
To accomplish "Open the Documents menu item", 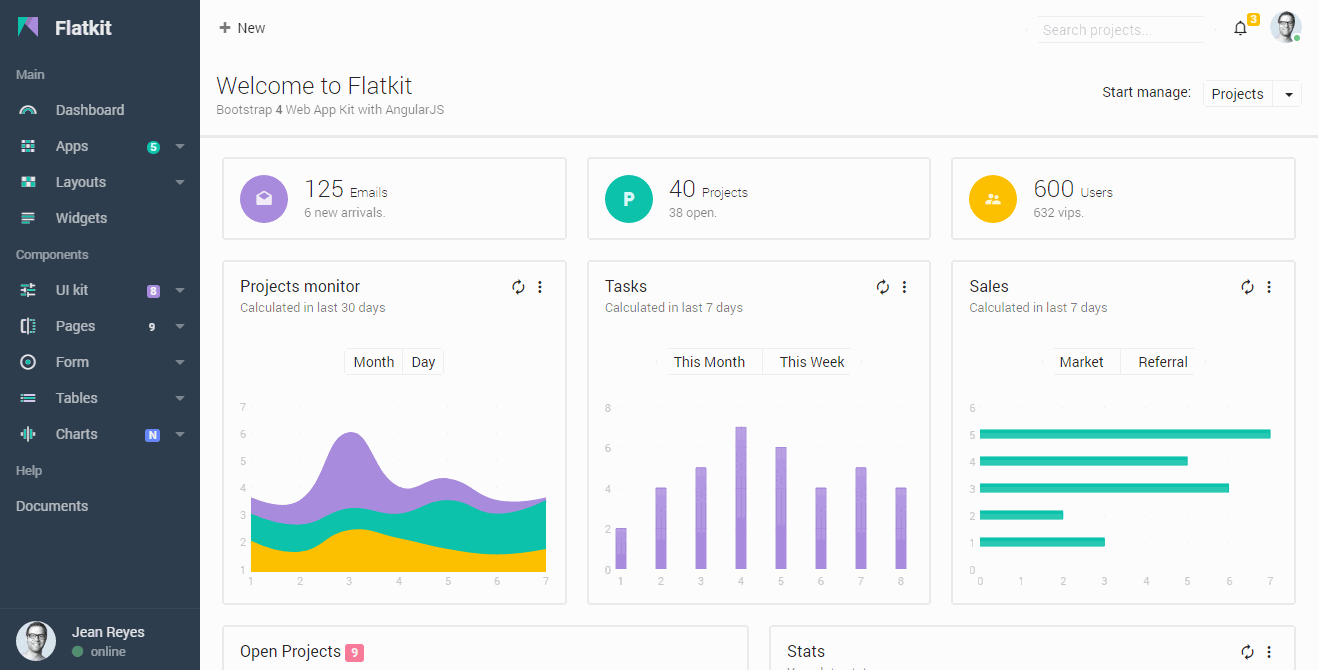I will pyautogui.click(x=50, y=506).
